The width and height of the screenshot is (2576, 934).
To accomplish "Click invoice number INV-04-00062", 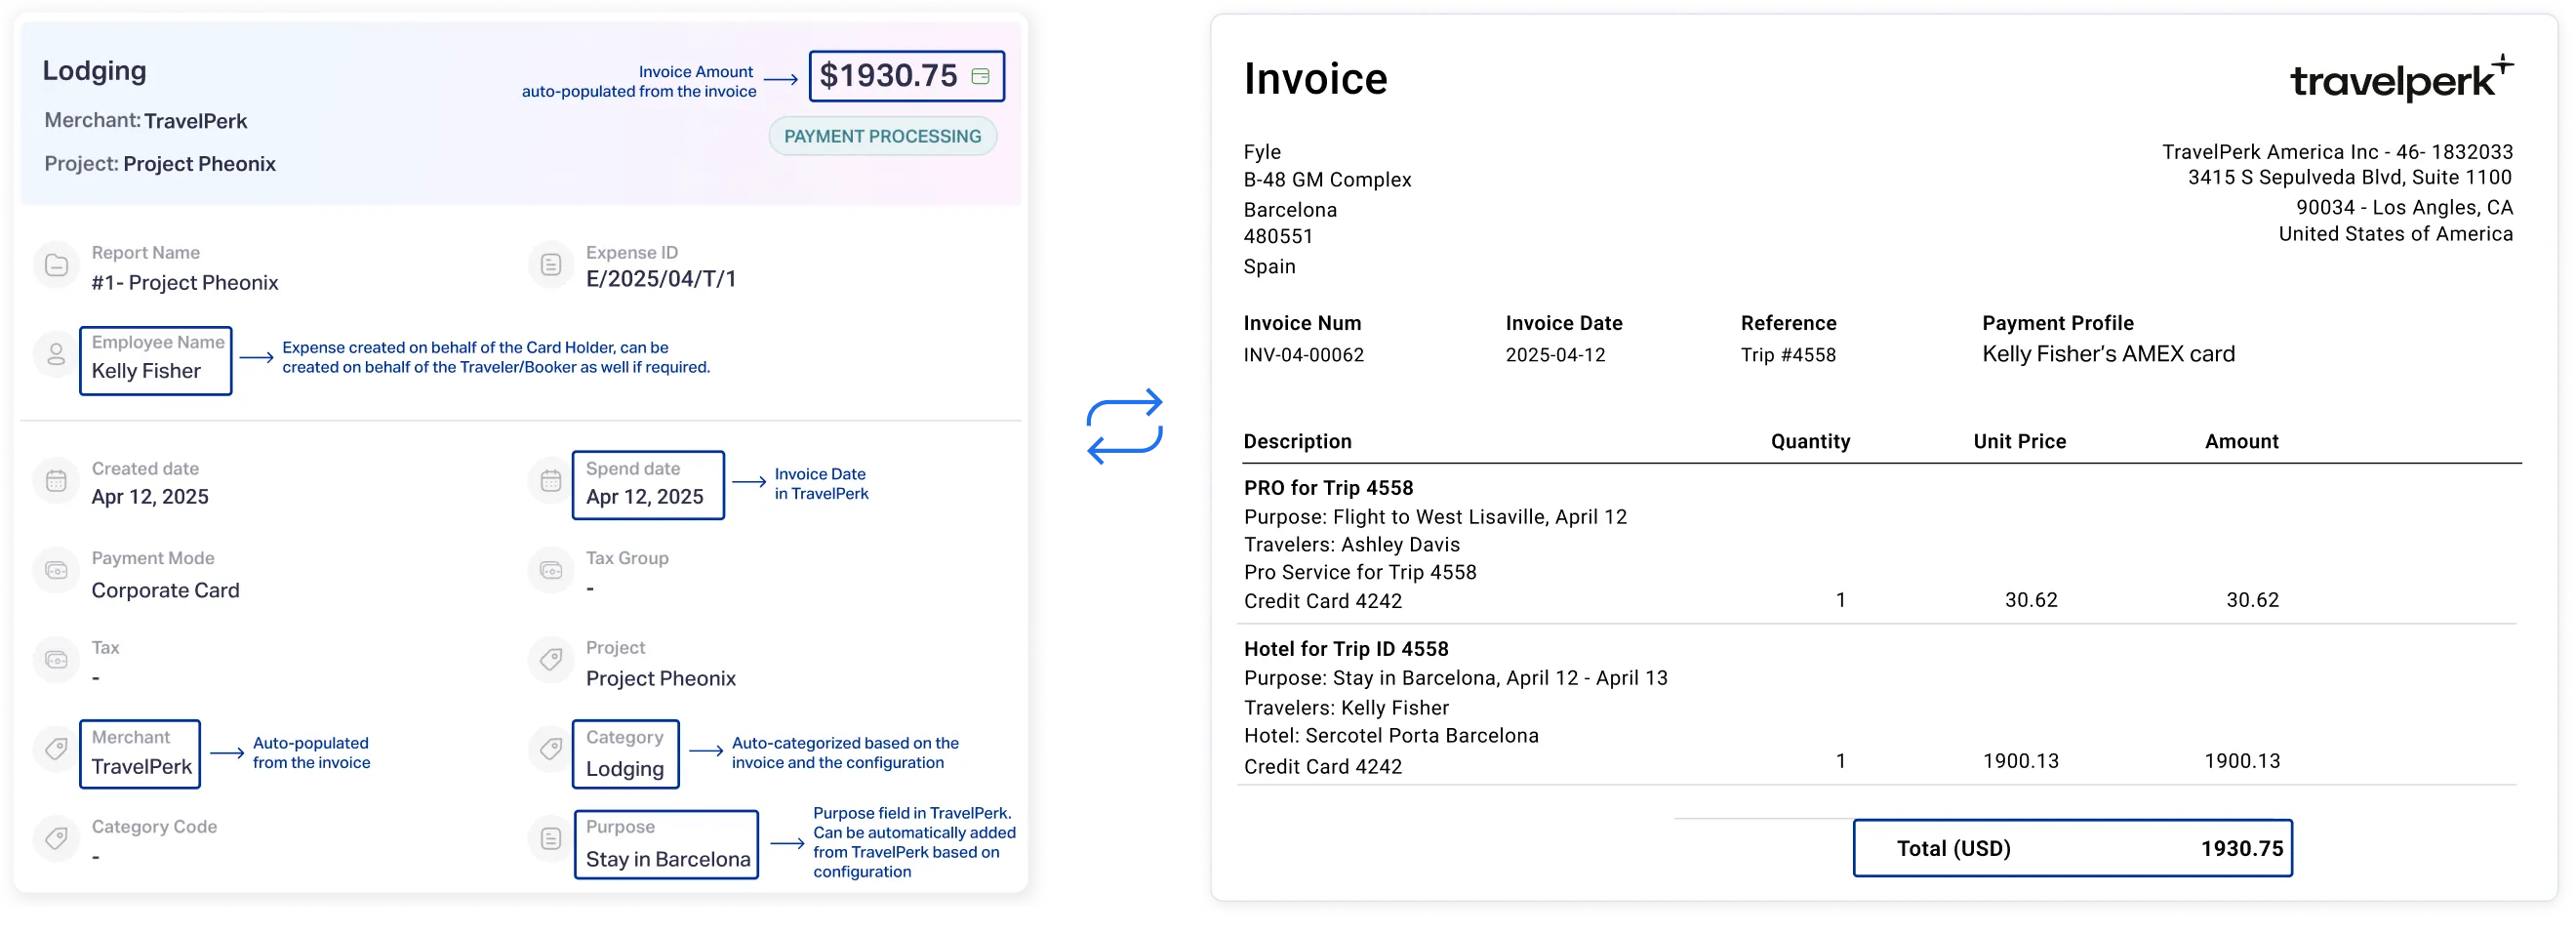I will click(1303, 355).
